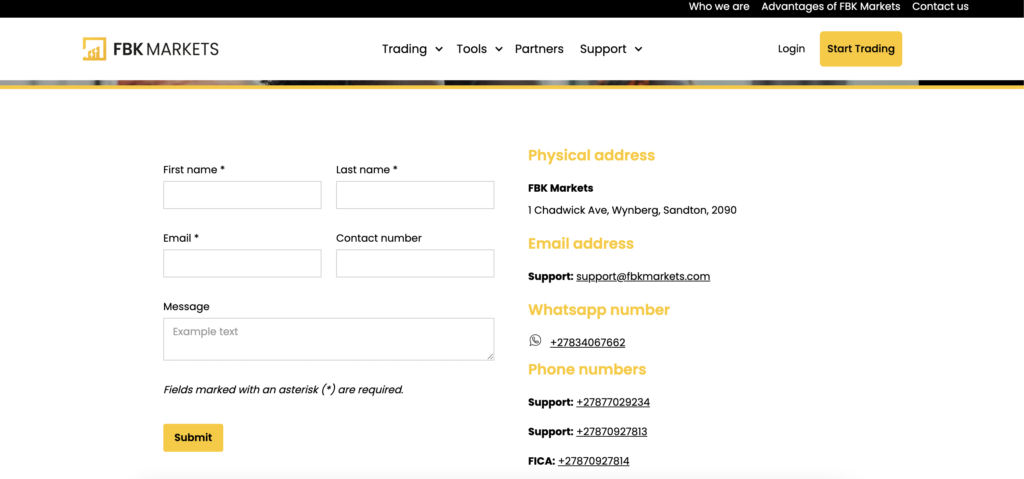Viewport: 1024px width, 479px height.
Task: Open Contact us in top bar
Action: click(x=940, y=7)
